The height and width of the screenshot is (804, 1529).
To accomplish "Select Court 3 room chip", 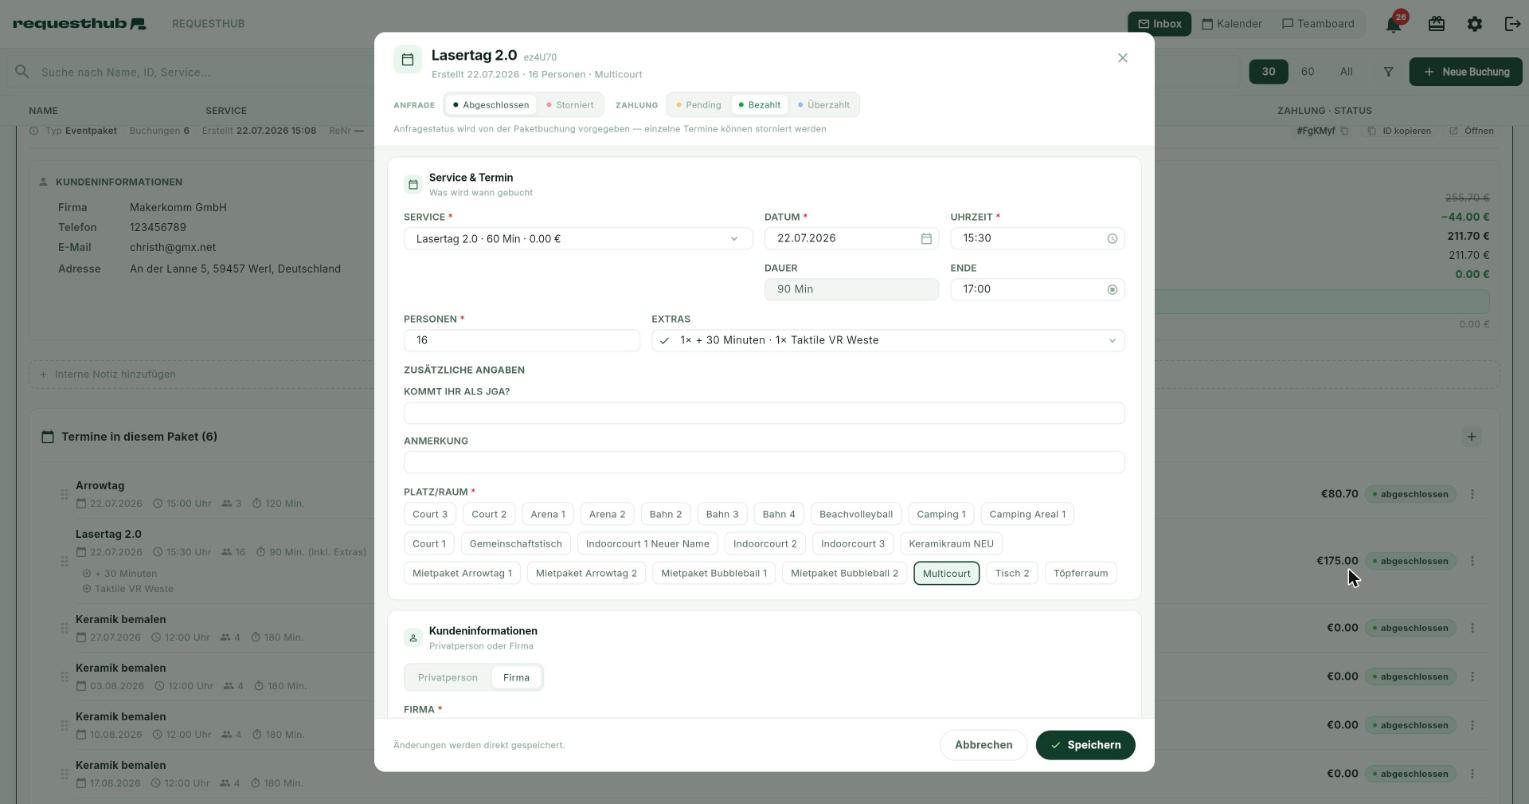I will 430,515.
